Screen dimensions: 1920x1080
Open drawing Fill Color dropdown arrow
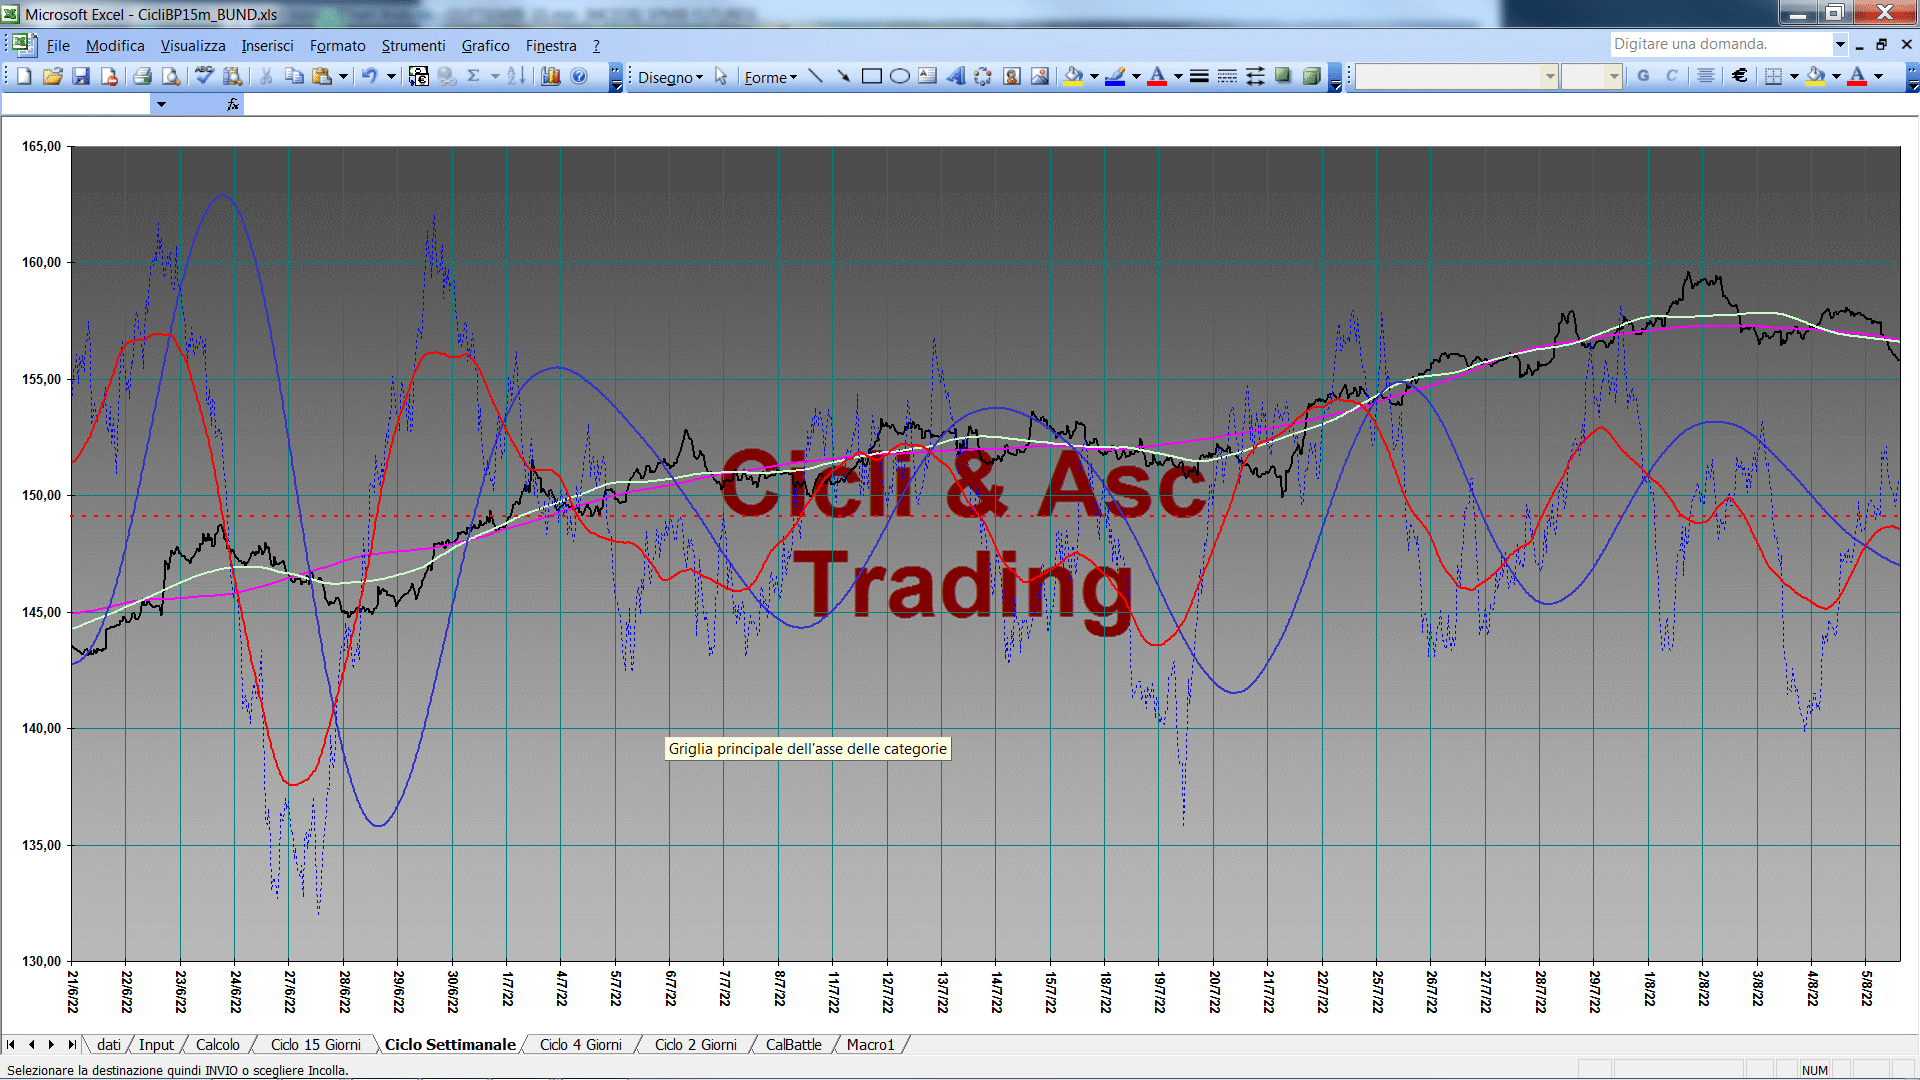coord(1094,76)
